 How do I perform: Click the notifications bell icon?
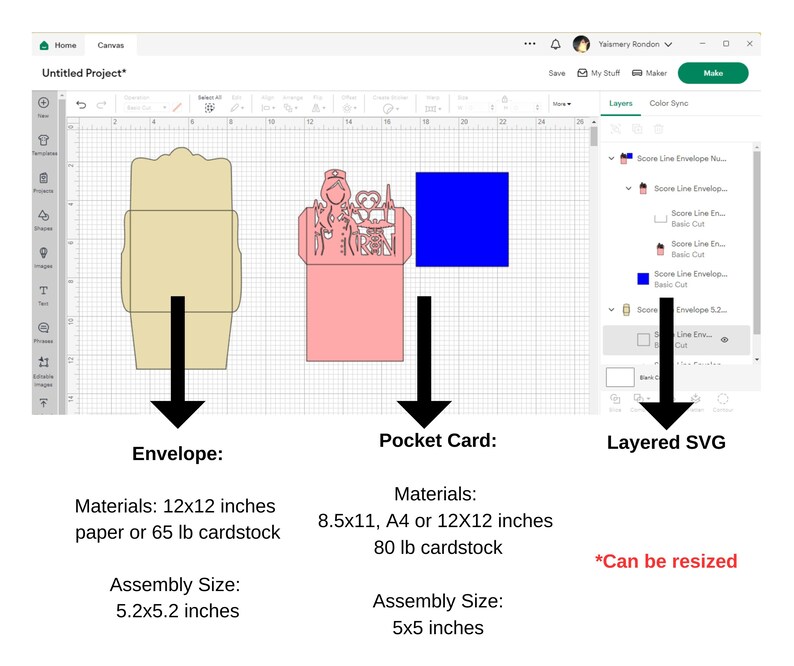click(x=555, y=44)
